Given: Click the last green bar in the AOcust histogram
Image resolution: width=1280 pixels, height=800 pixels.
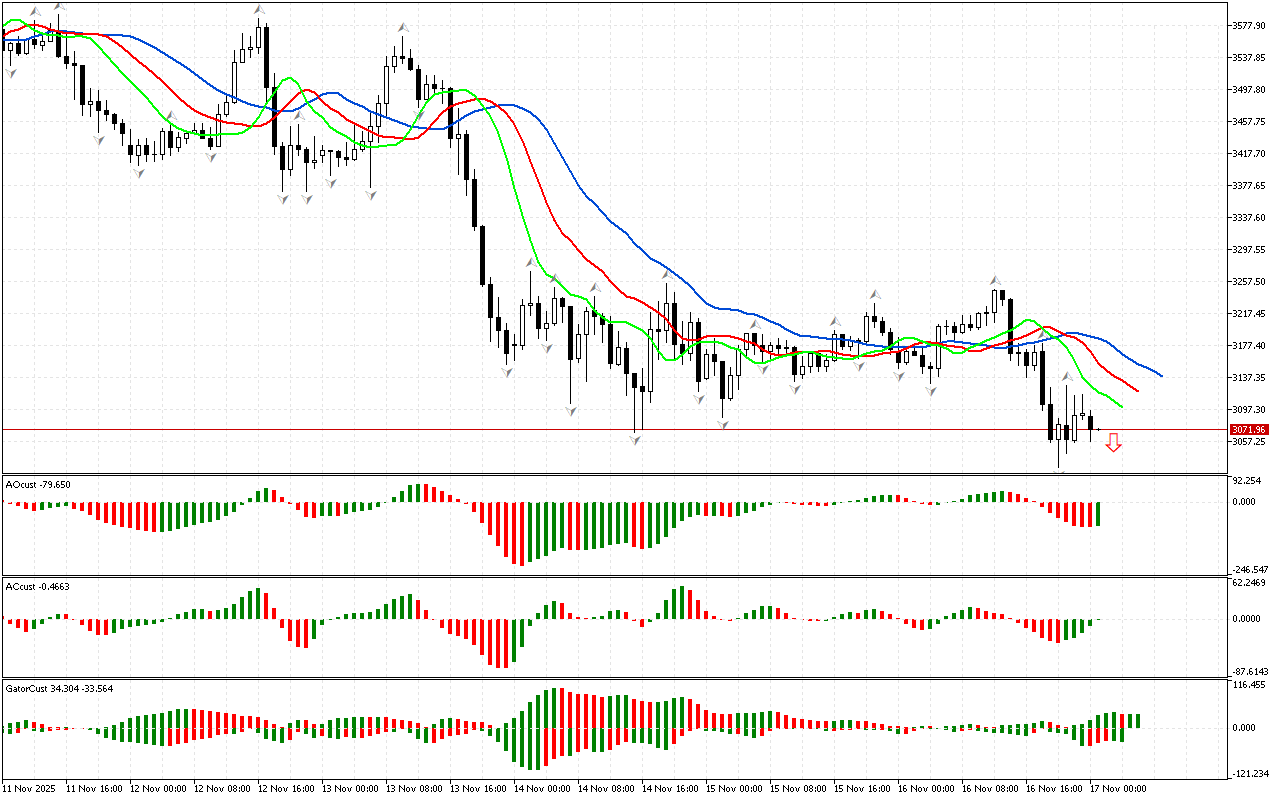Looking at the screenshot, I should click(1097, 514).
